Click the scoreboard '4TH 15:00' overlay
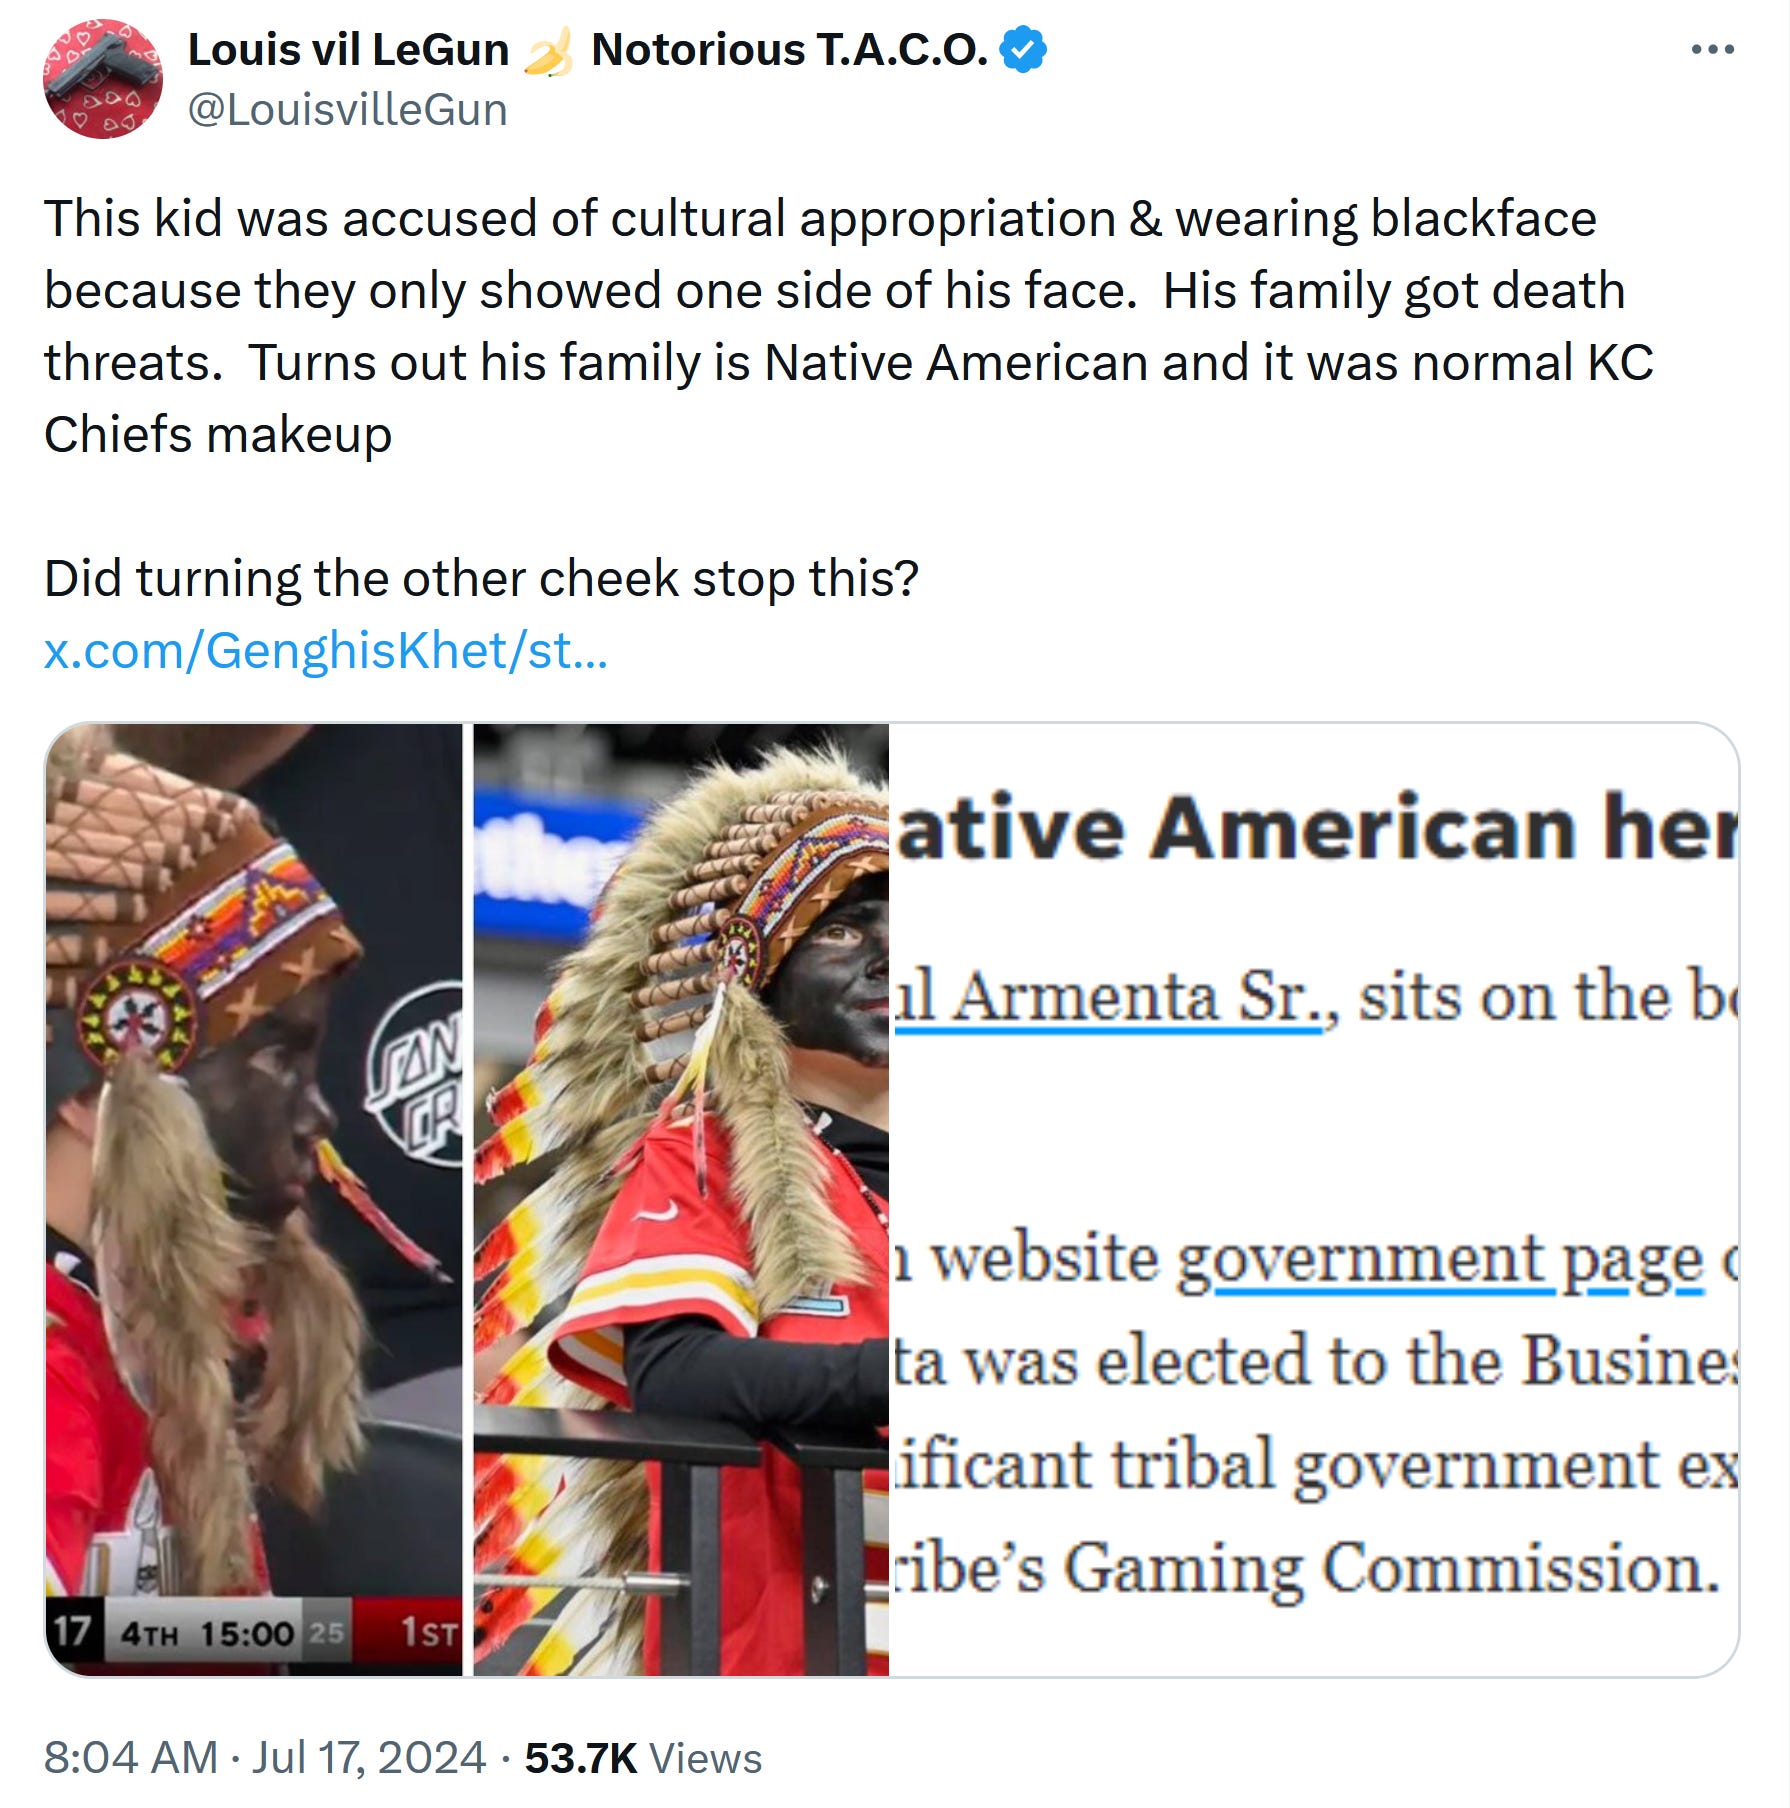Image resolution: width=1790 pixels, height=1808 pixels. coord(208,1633)
